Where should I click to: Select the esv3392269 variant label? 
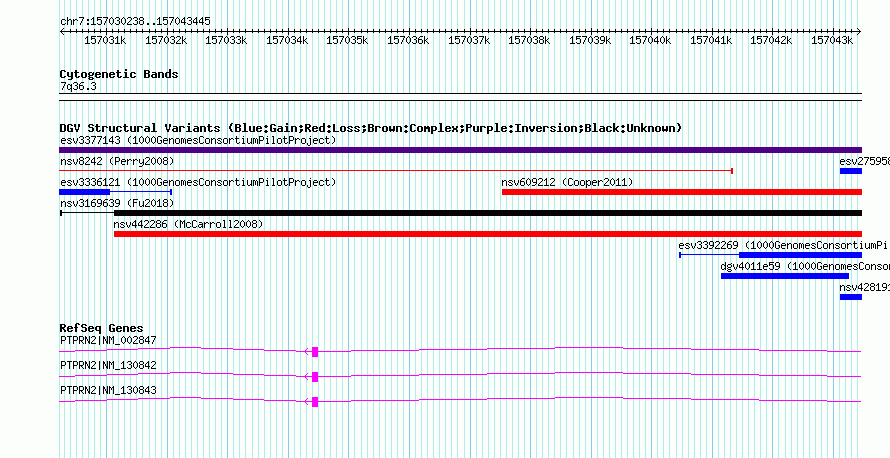[x=783, y=245]
